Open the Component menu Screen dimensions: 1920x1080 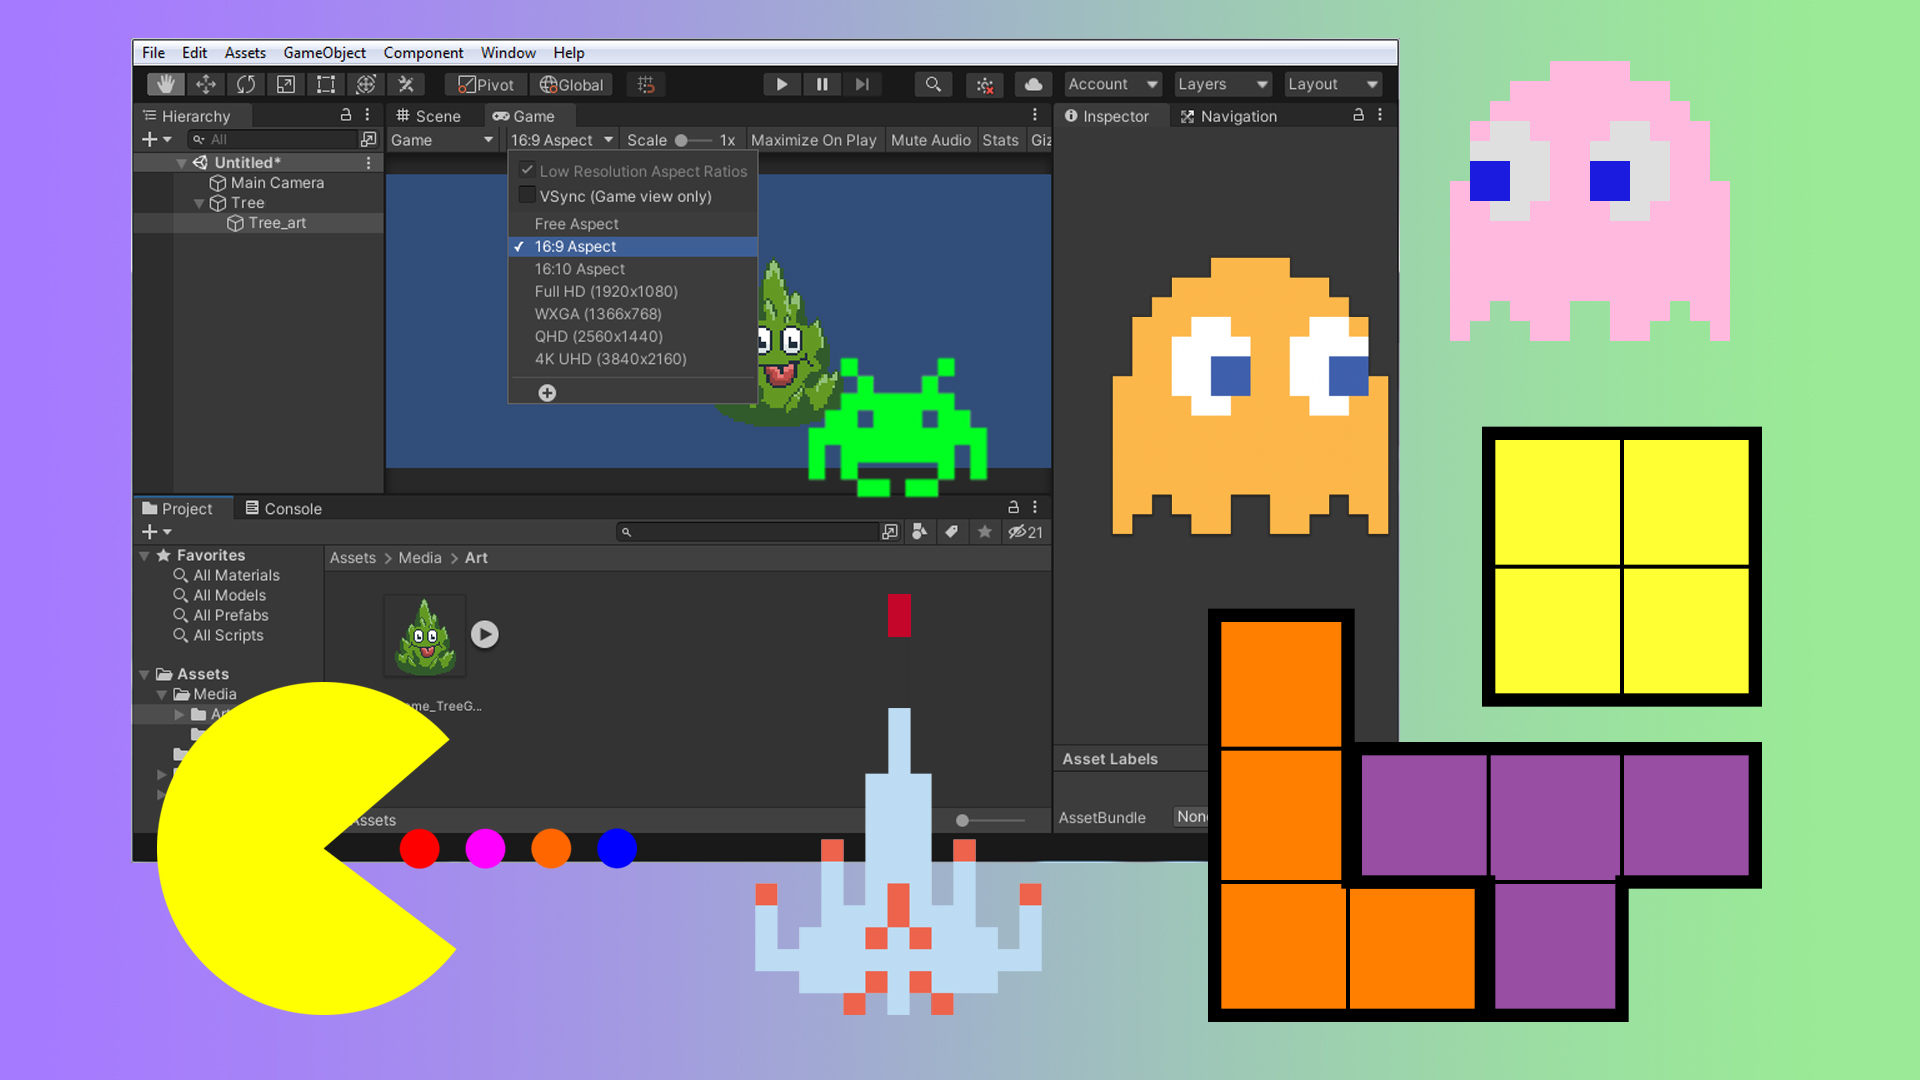pos(423,53)
